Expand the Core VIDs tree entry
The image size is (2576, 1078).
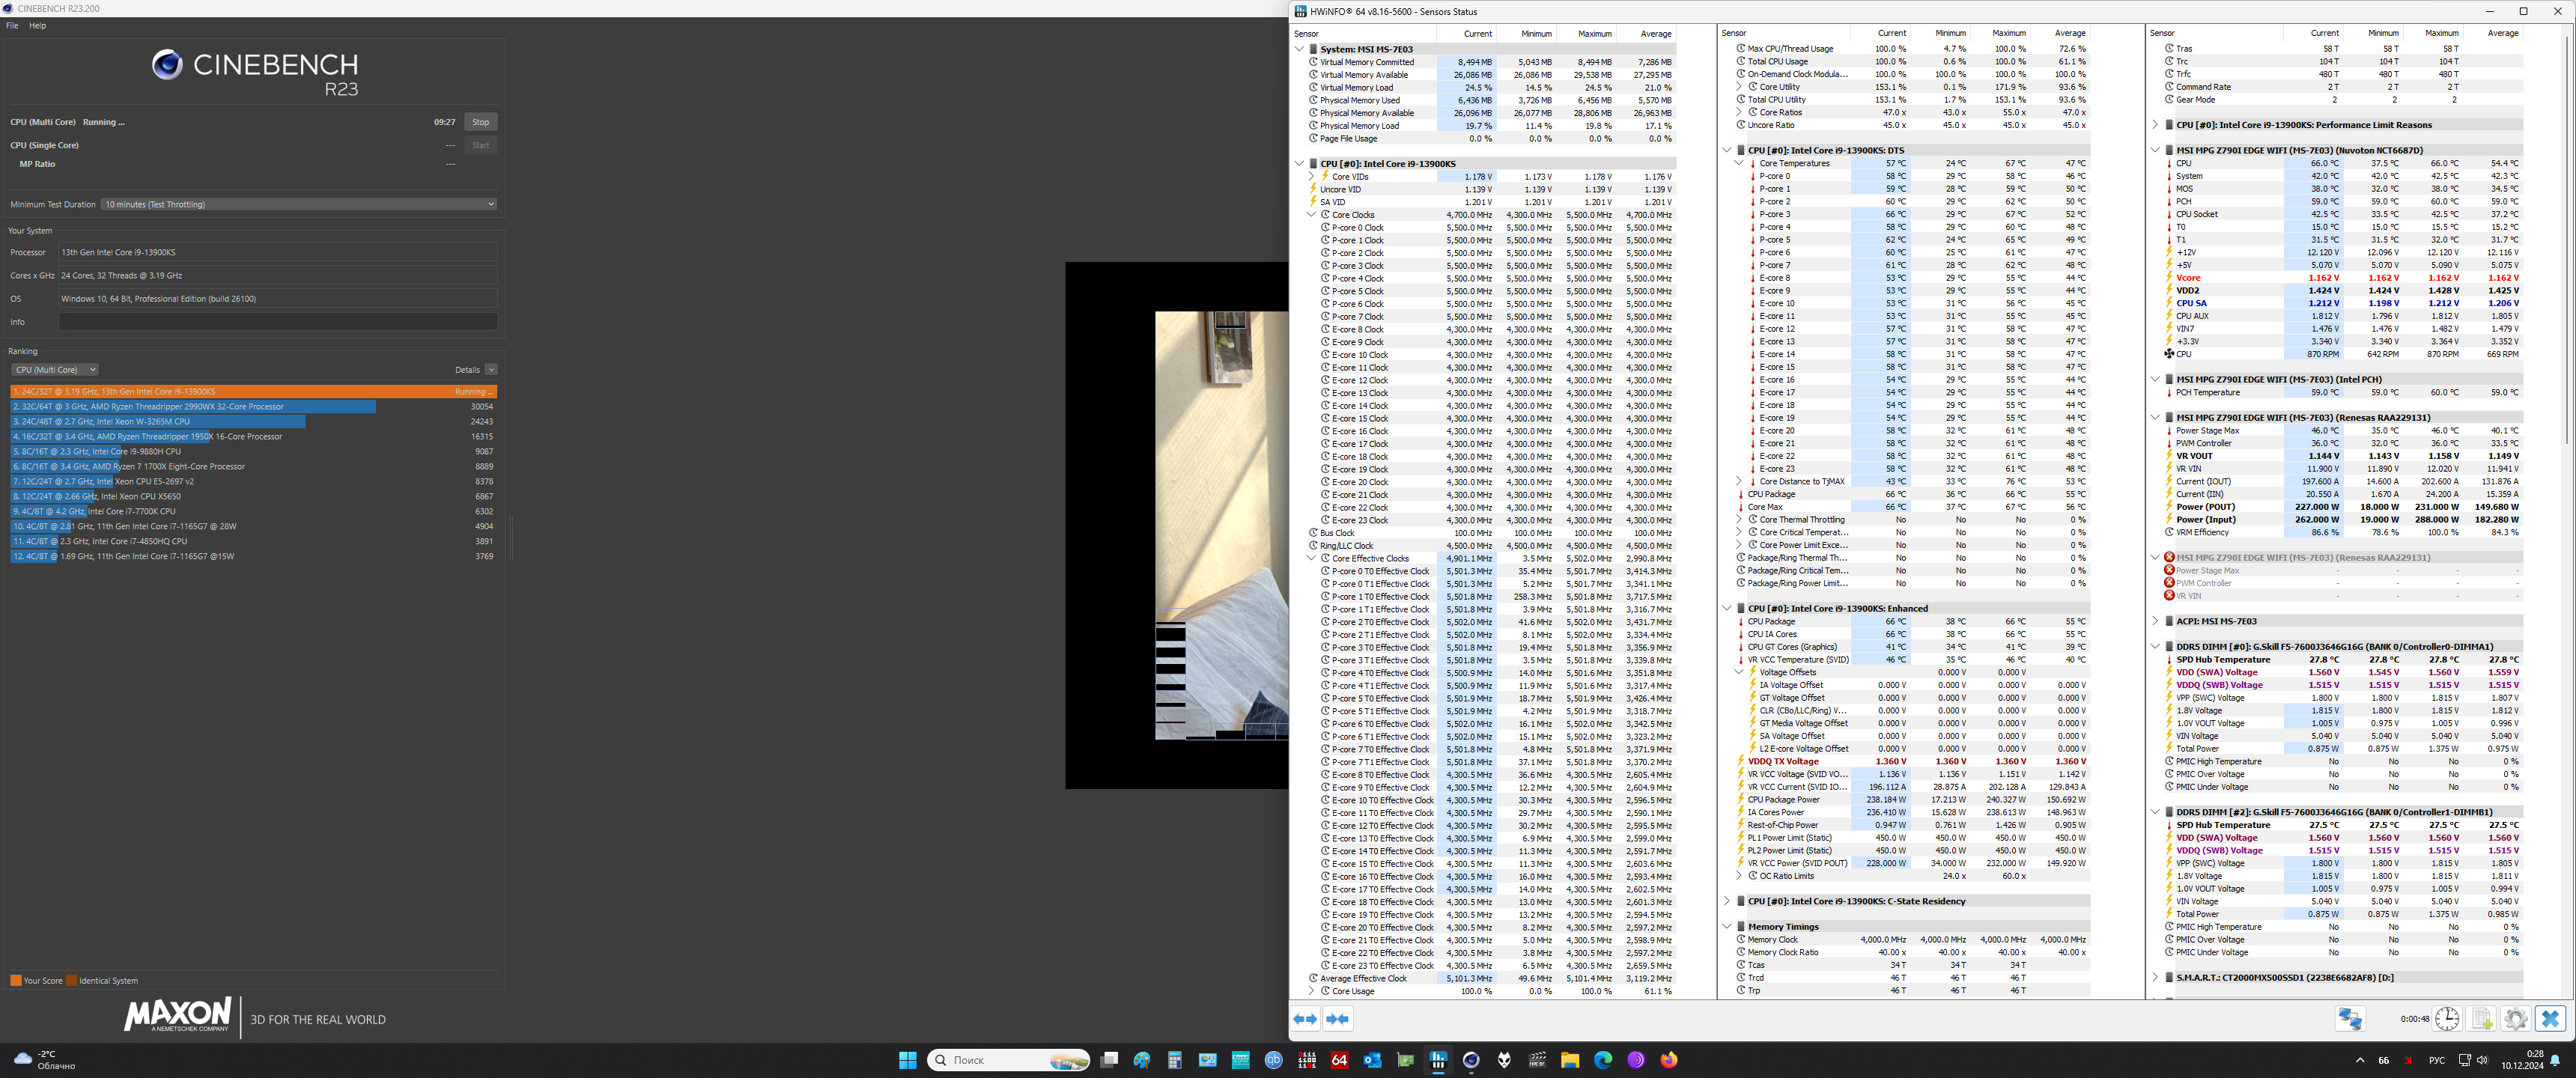point(1312,176)
